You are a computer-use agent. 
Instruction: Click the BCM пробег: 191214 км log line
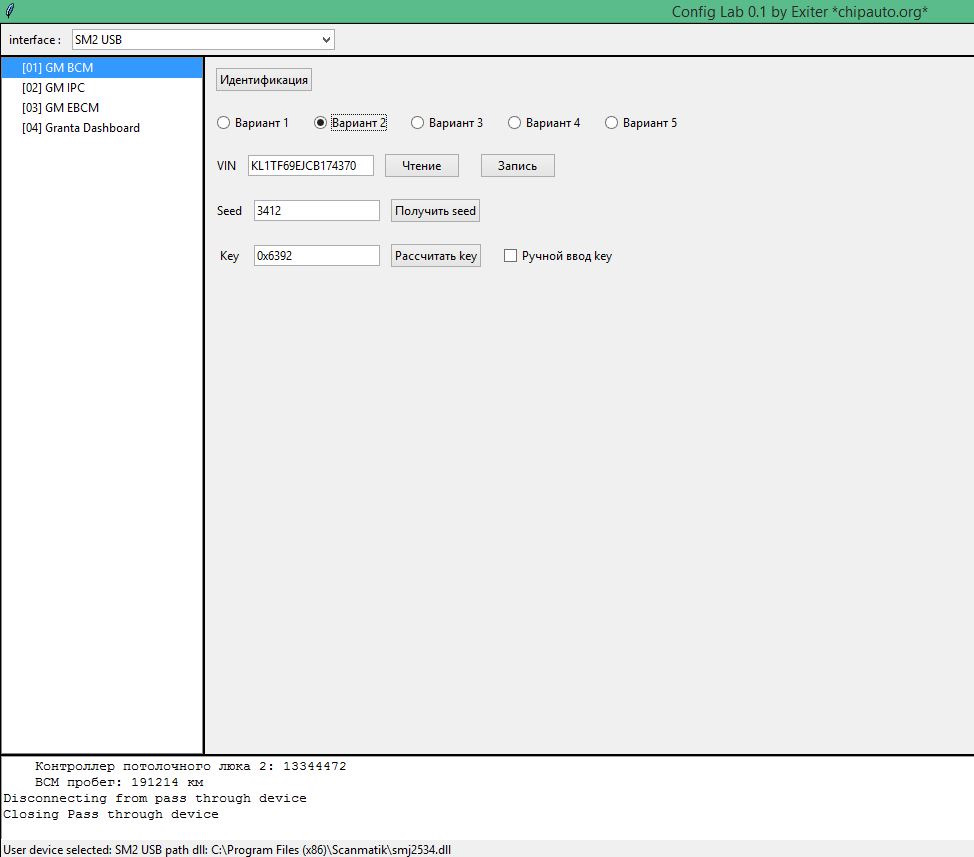(119, 782)
